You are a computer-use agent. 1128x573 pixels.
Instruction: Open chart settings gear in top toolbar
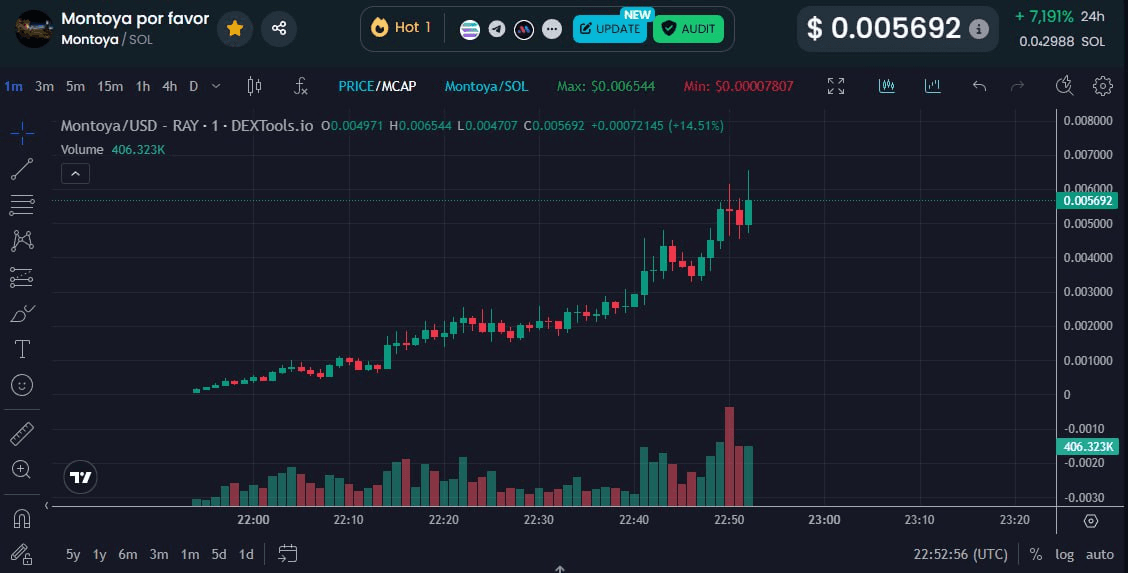[1103, 86]
